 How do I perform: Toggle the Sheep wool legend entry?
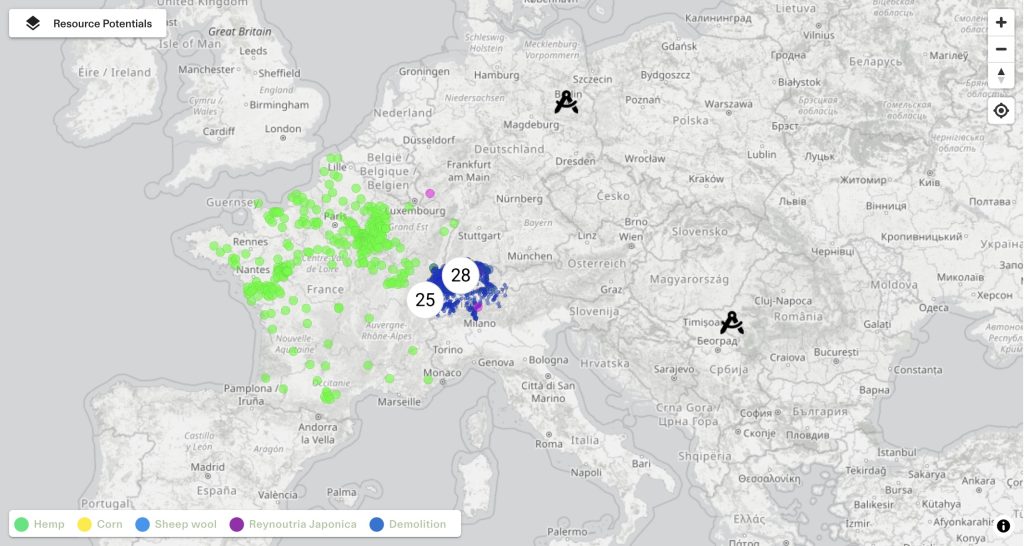[x=176, y=524]
